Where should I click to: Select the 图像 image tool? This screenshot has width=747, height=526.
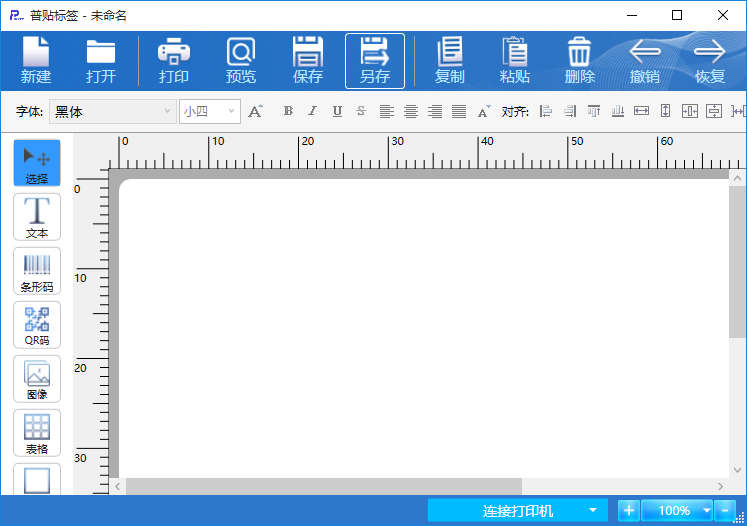[37, 379]
